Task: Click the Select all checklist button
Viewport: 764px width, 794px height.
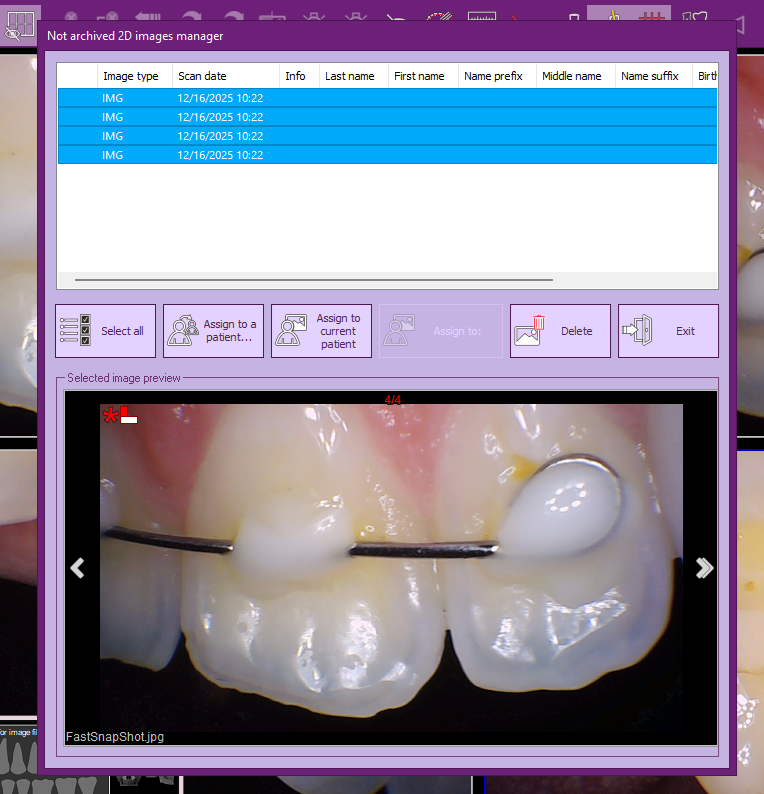Action: point(105,331)
